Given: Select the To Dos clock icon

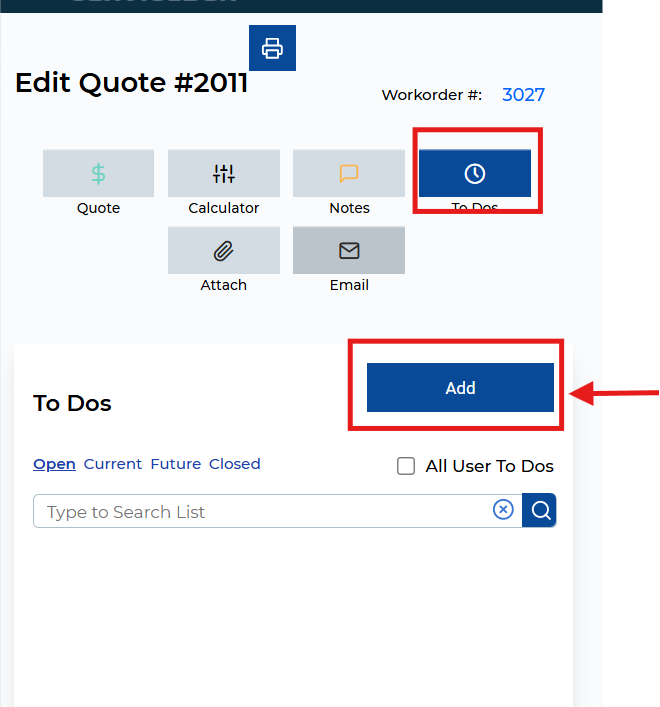Looking at the screenshot, I should 475,174.
